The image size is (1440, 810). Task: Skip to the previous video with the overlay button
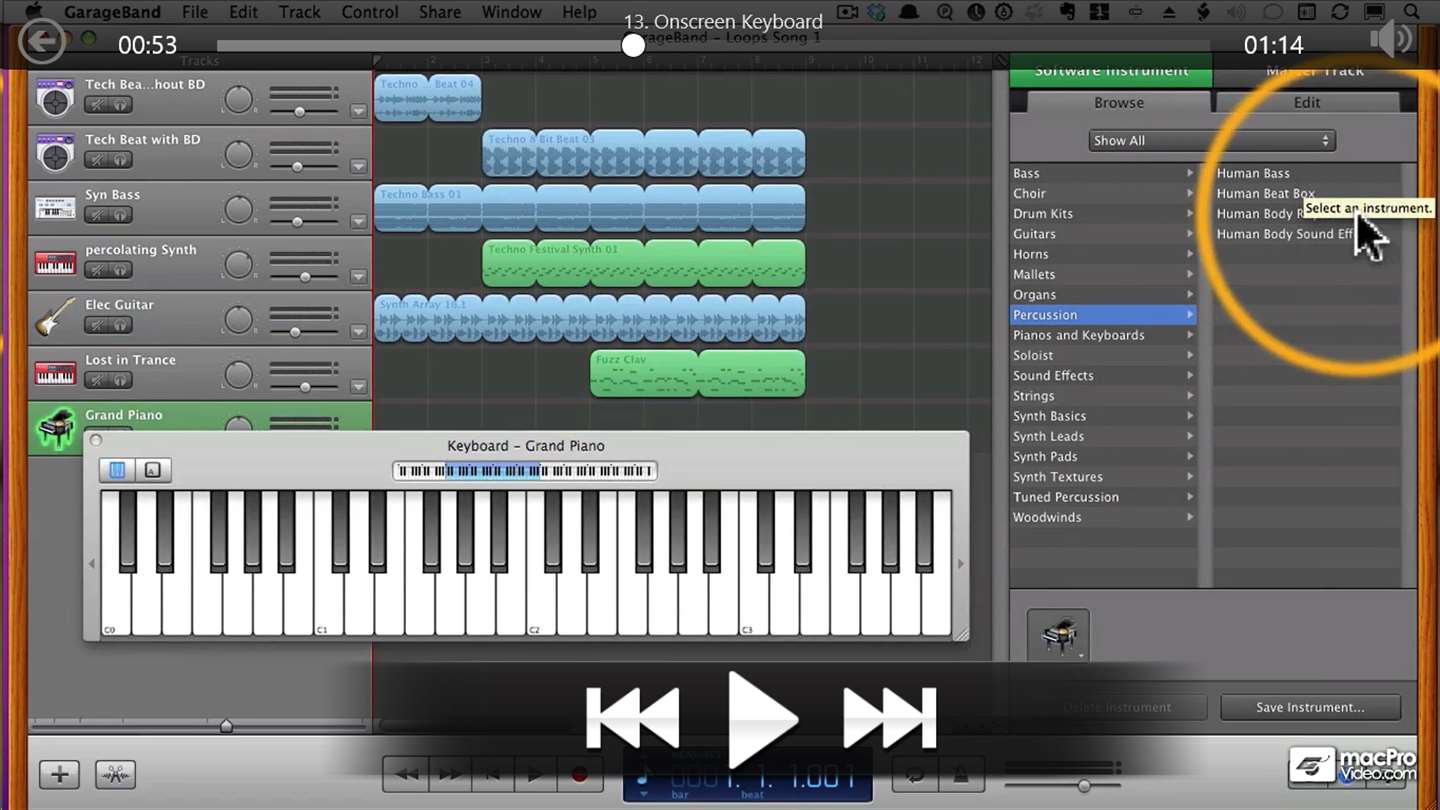pyautogui.click(x=632, y=717)
